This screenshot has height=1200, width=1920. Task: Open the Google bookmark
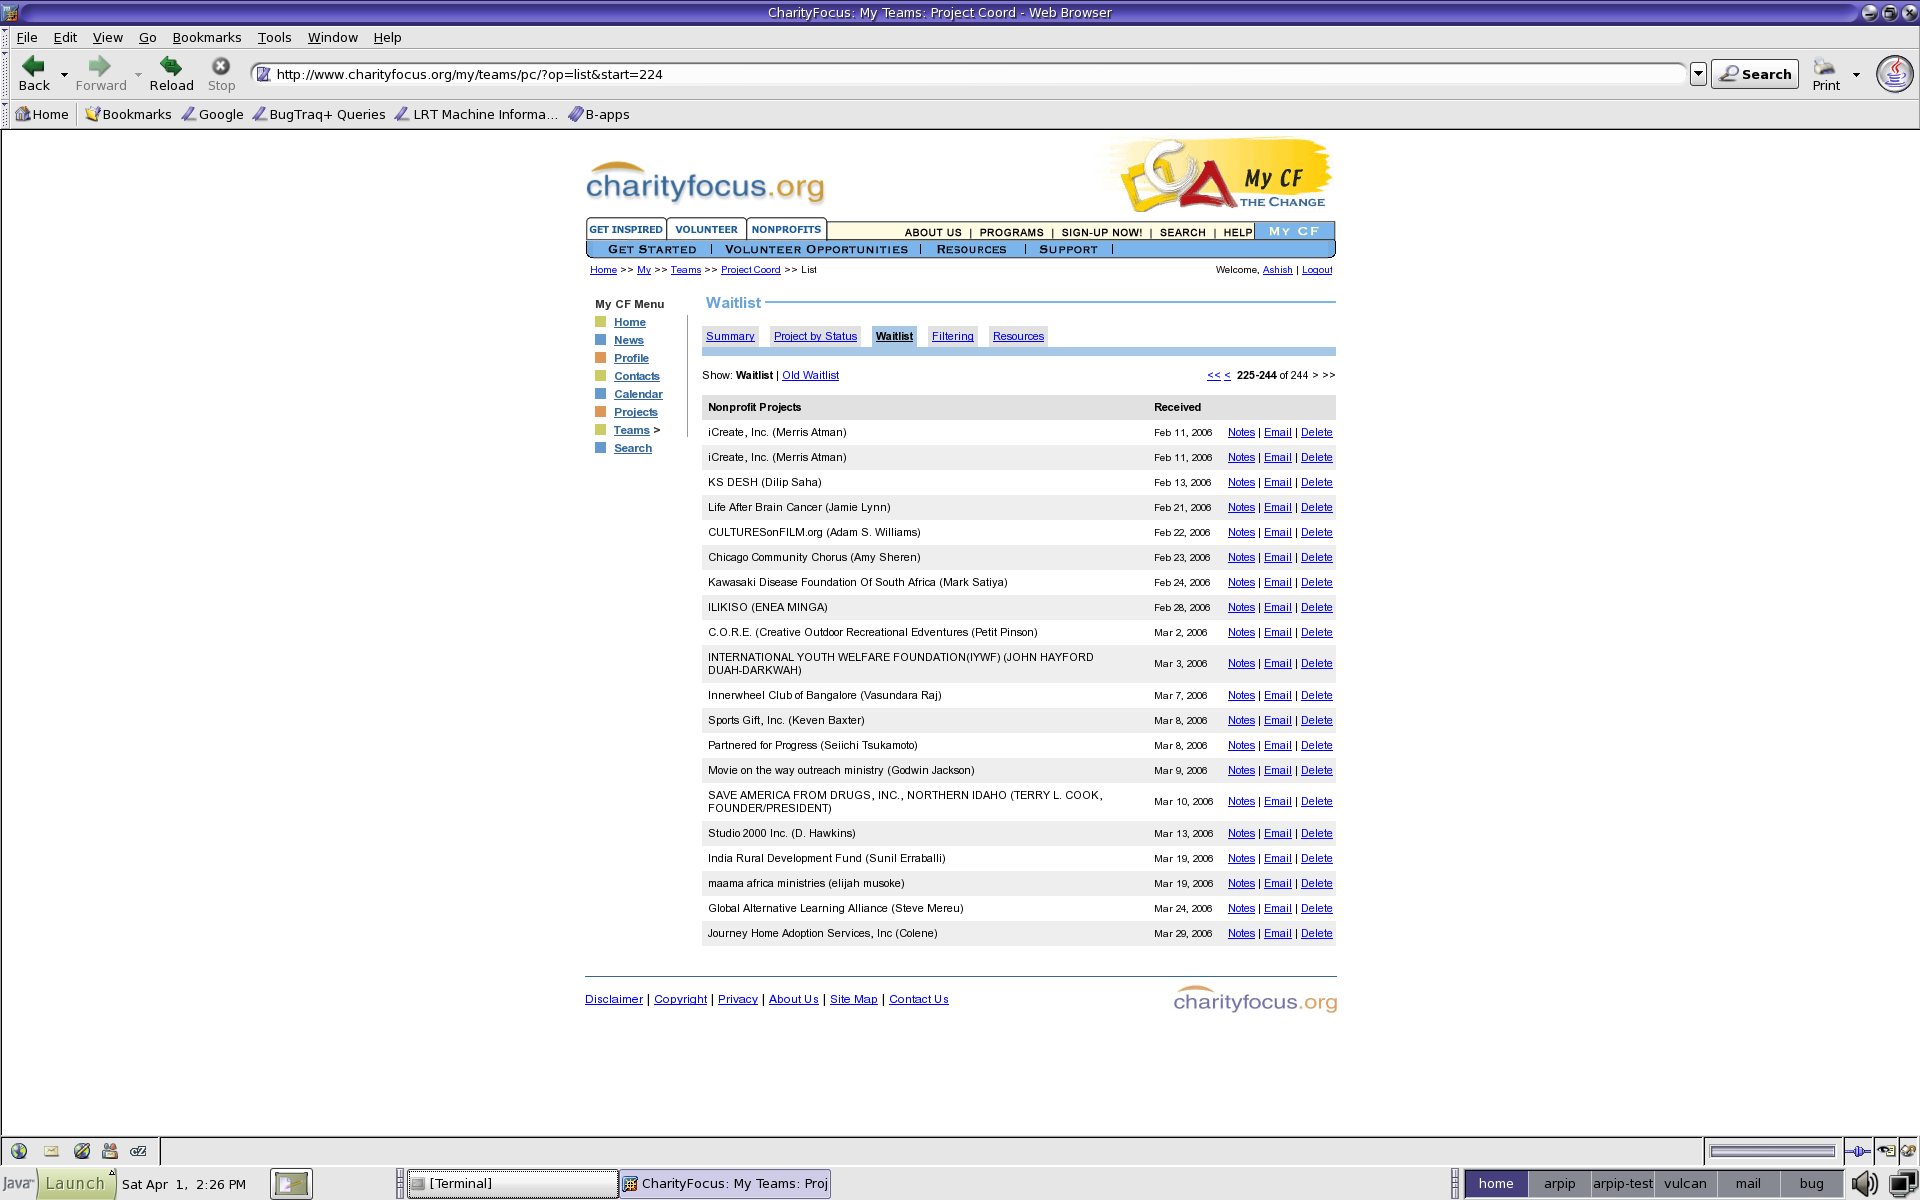(x=212, y=114)
